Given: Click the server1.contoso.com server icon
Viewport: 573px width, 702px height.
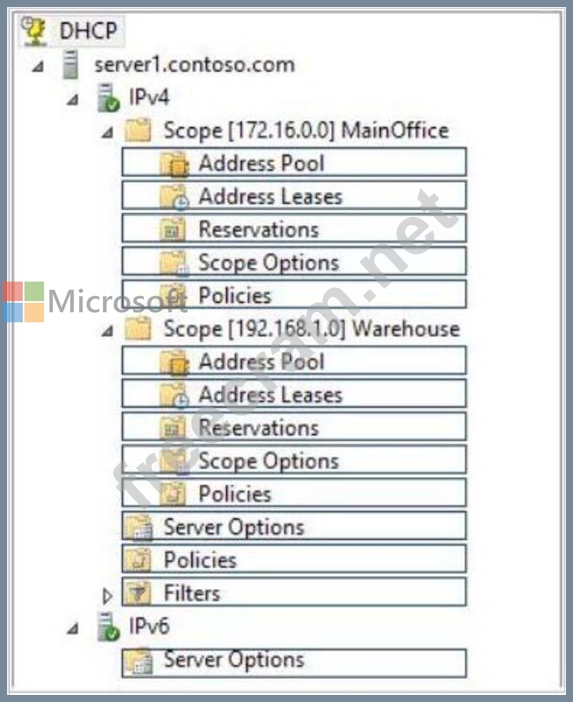Looking at the screenshot, I should coord(70,65).
